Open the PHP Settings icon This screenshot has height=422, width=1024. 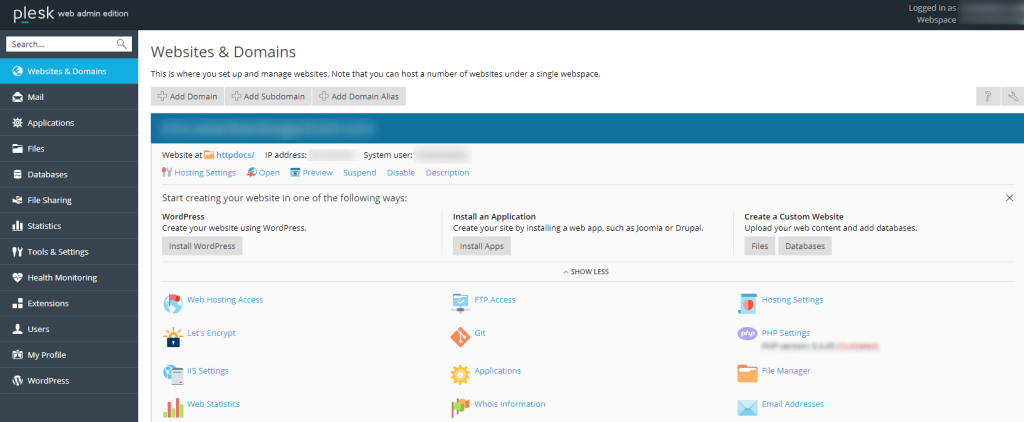[747, 333]
